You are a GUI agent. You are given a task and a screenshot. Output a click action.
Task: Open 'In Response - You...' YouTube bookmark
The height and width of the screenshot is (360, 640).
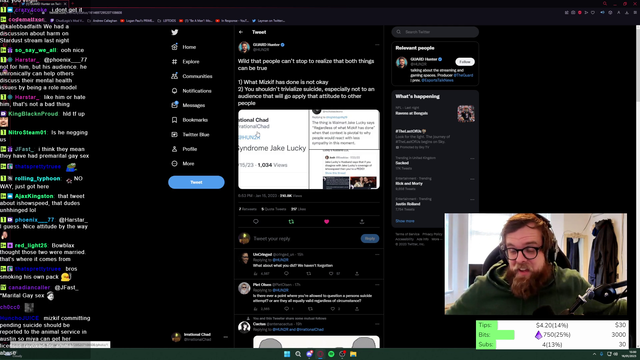[x=232, y=20]
